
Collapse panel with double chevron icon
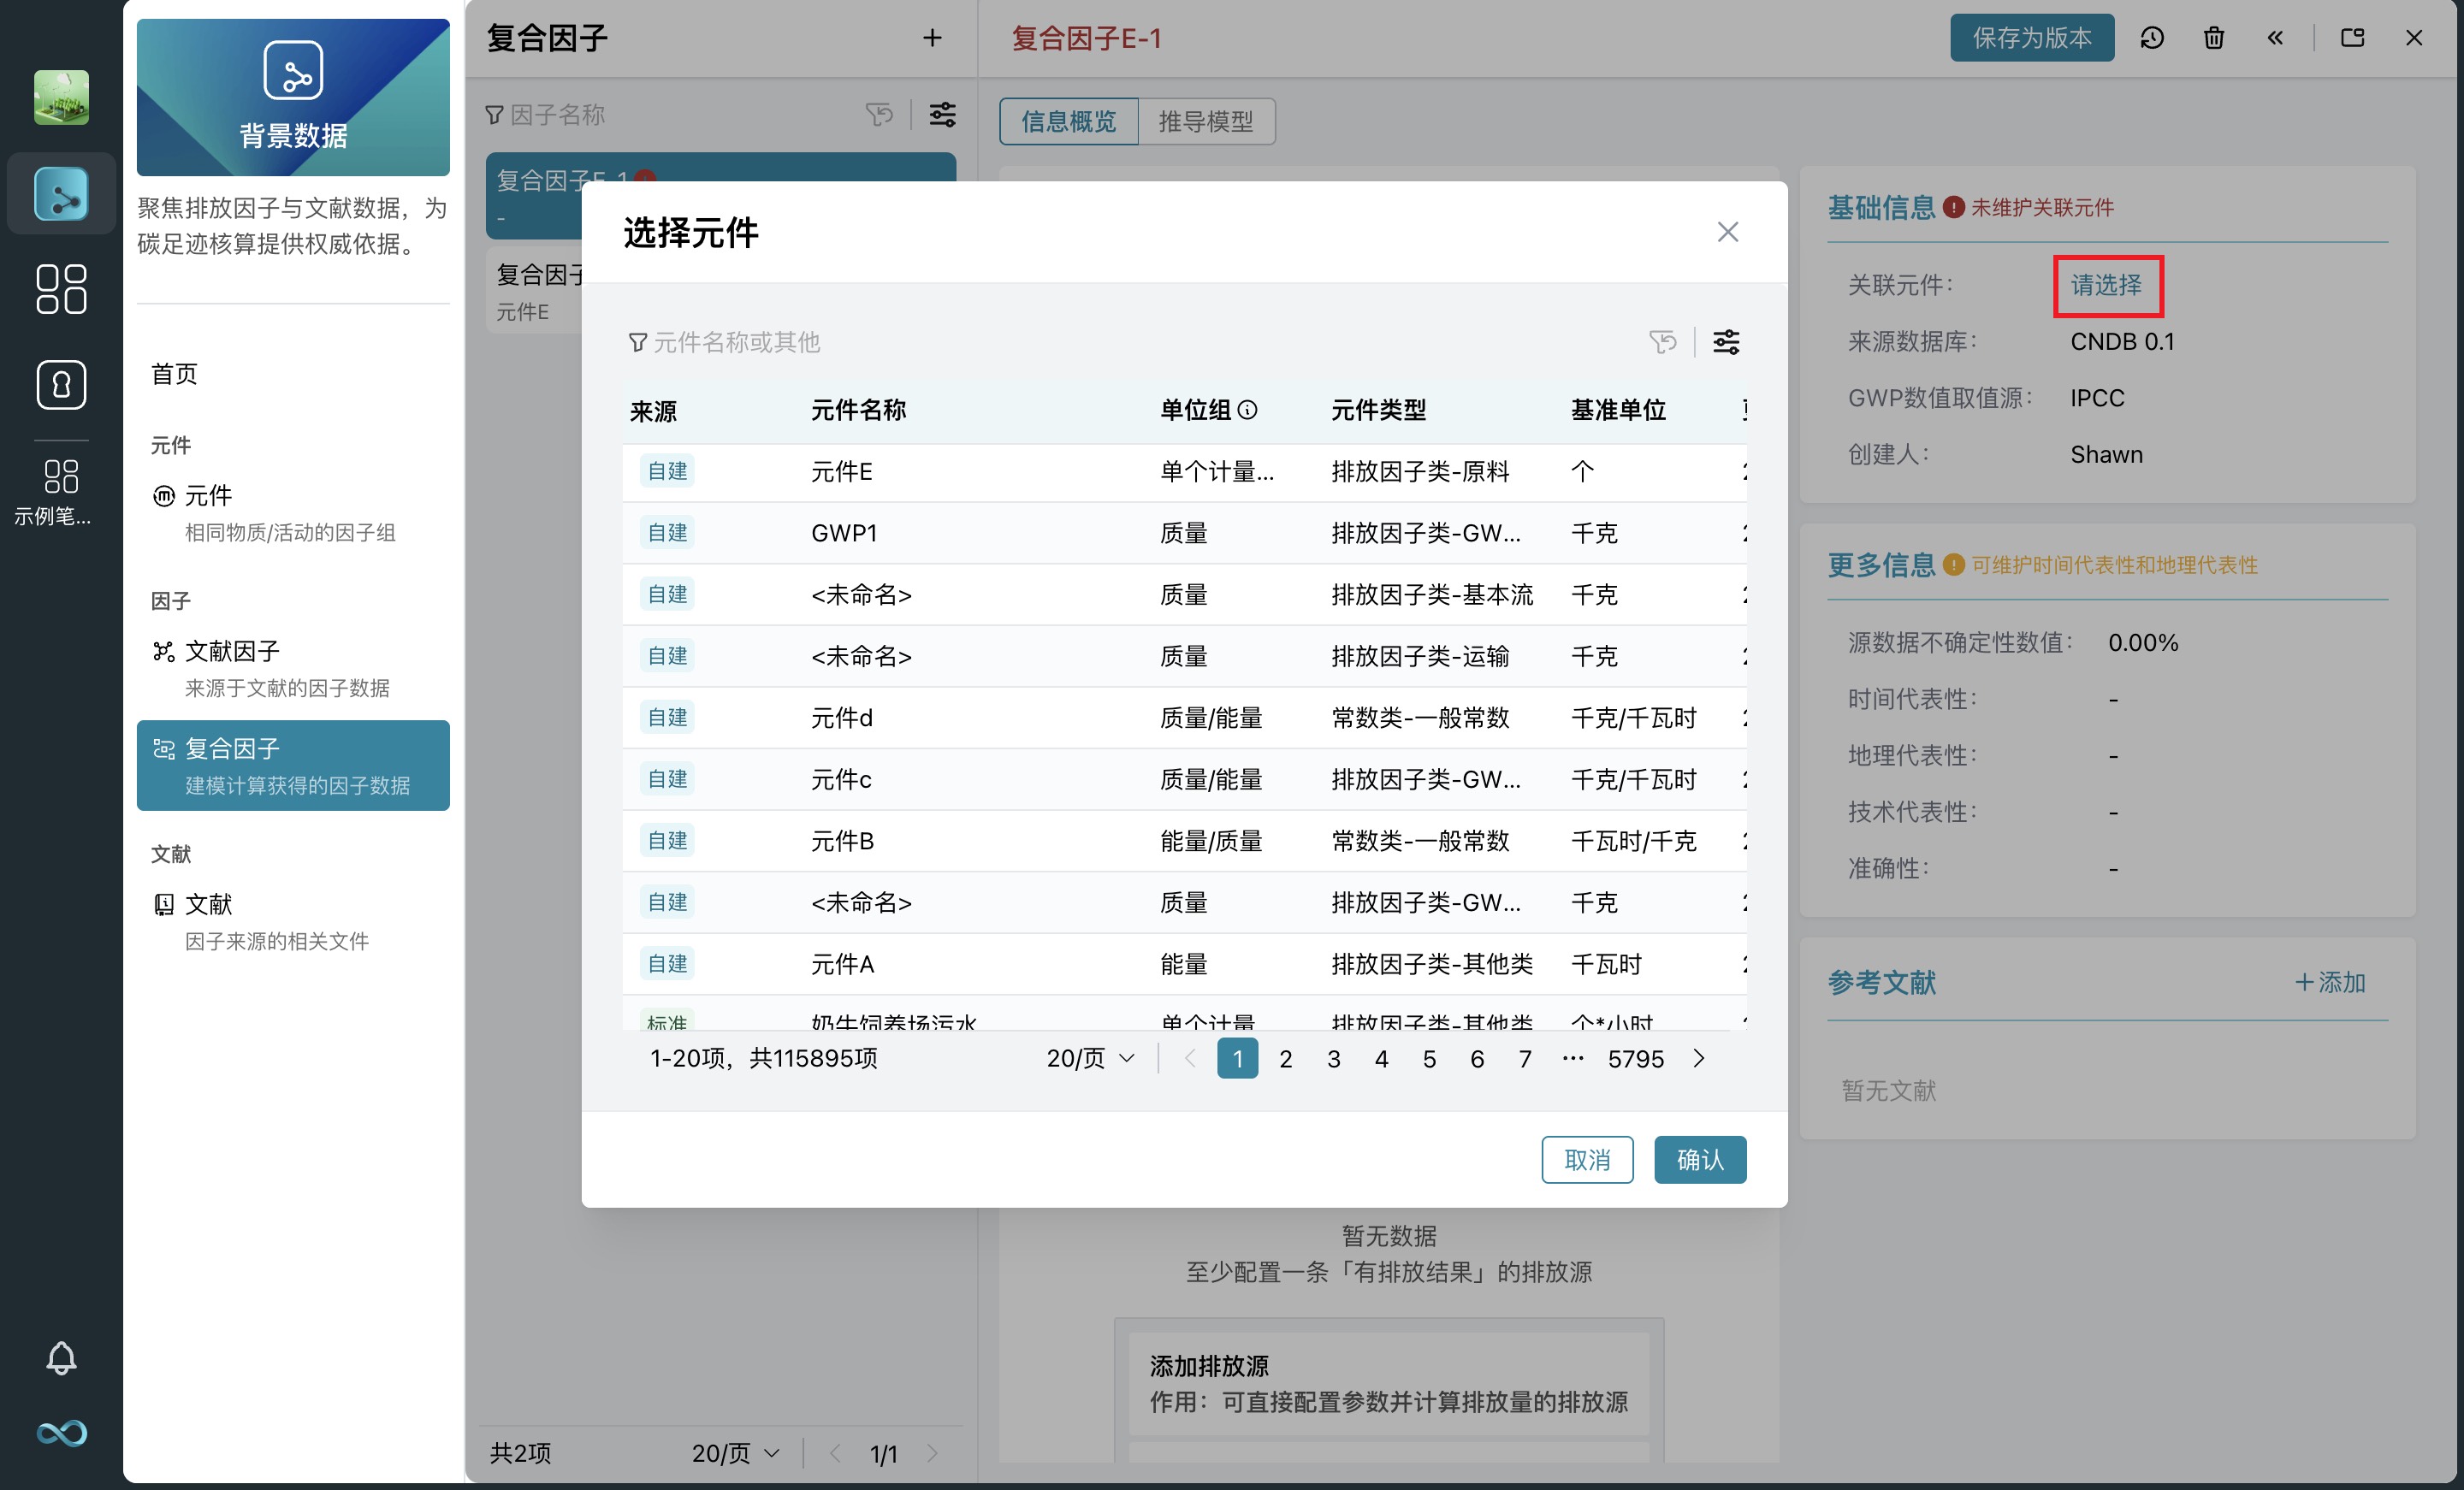point(2275,38)
